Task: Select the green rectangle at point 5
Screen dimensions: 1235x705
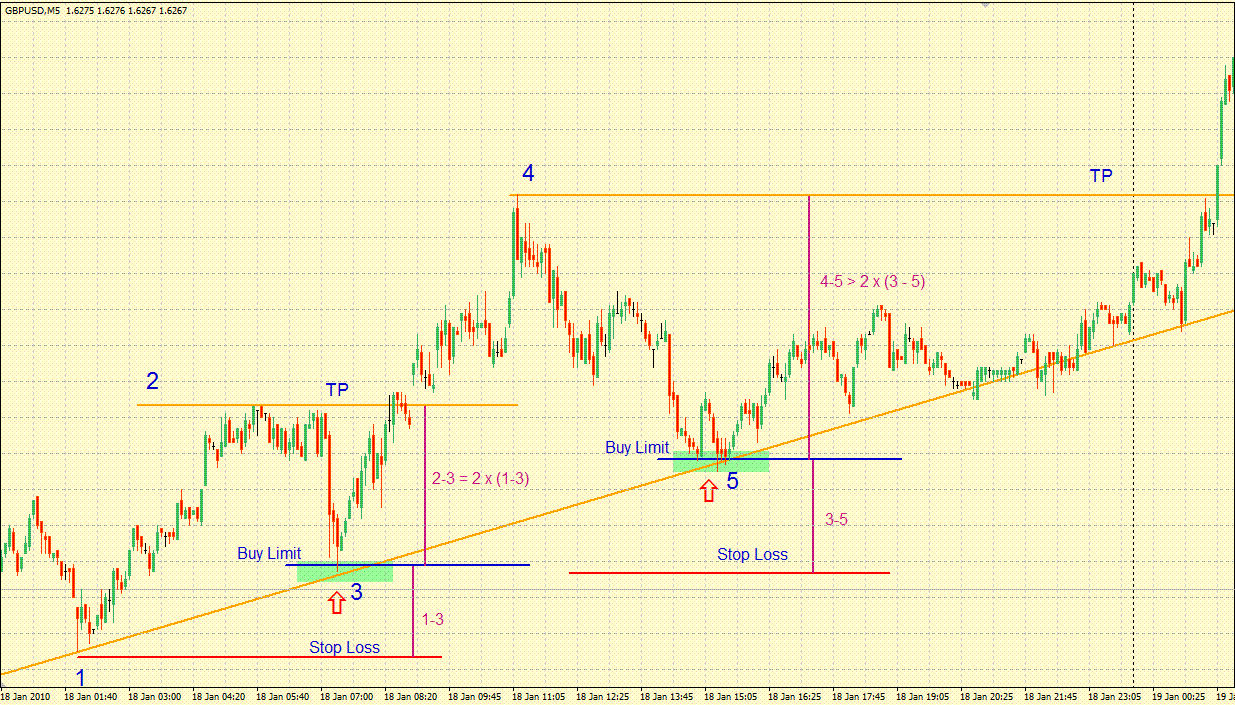Action: pyautogui.click(x=721, y=462)
